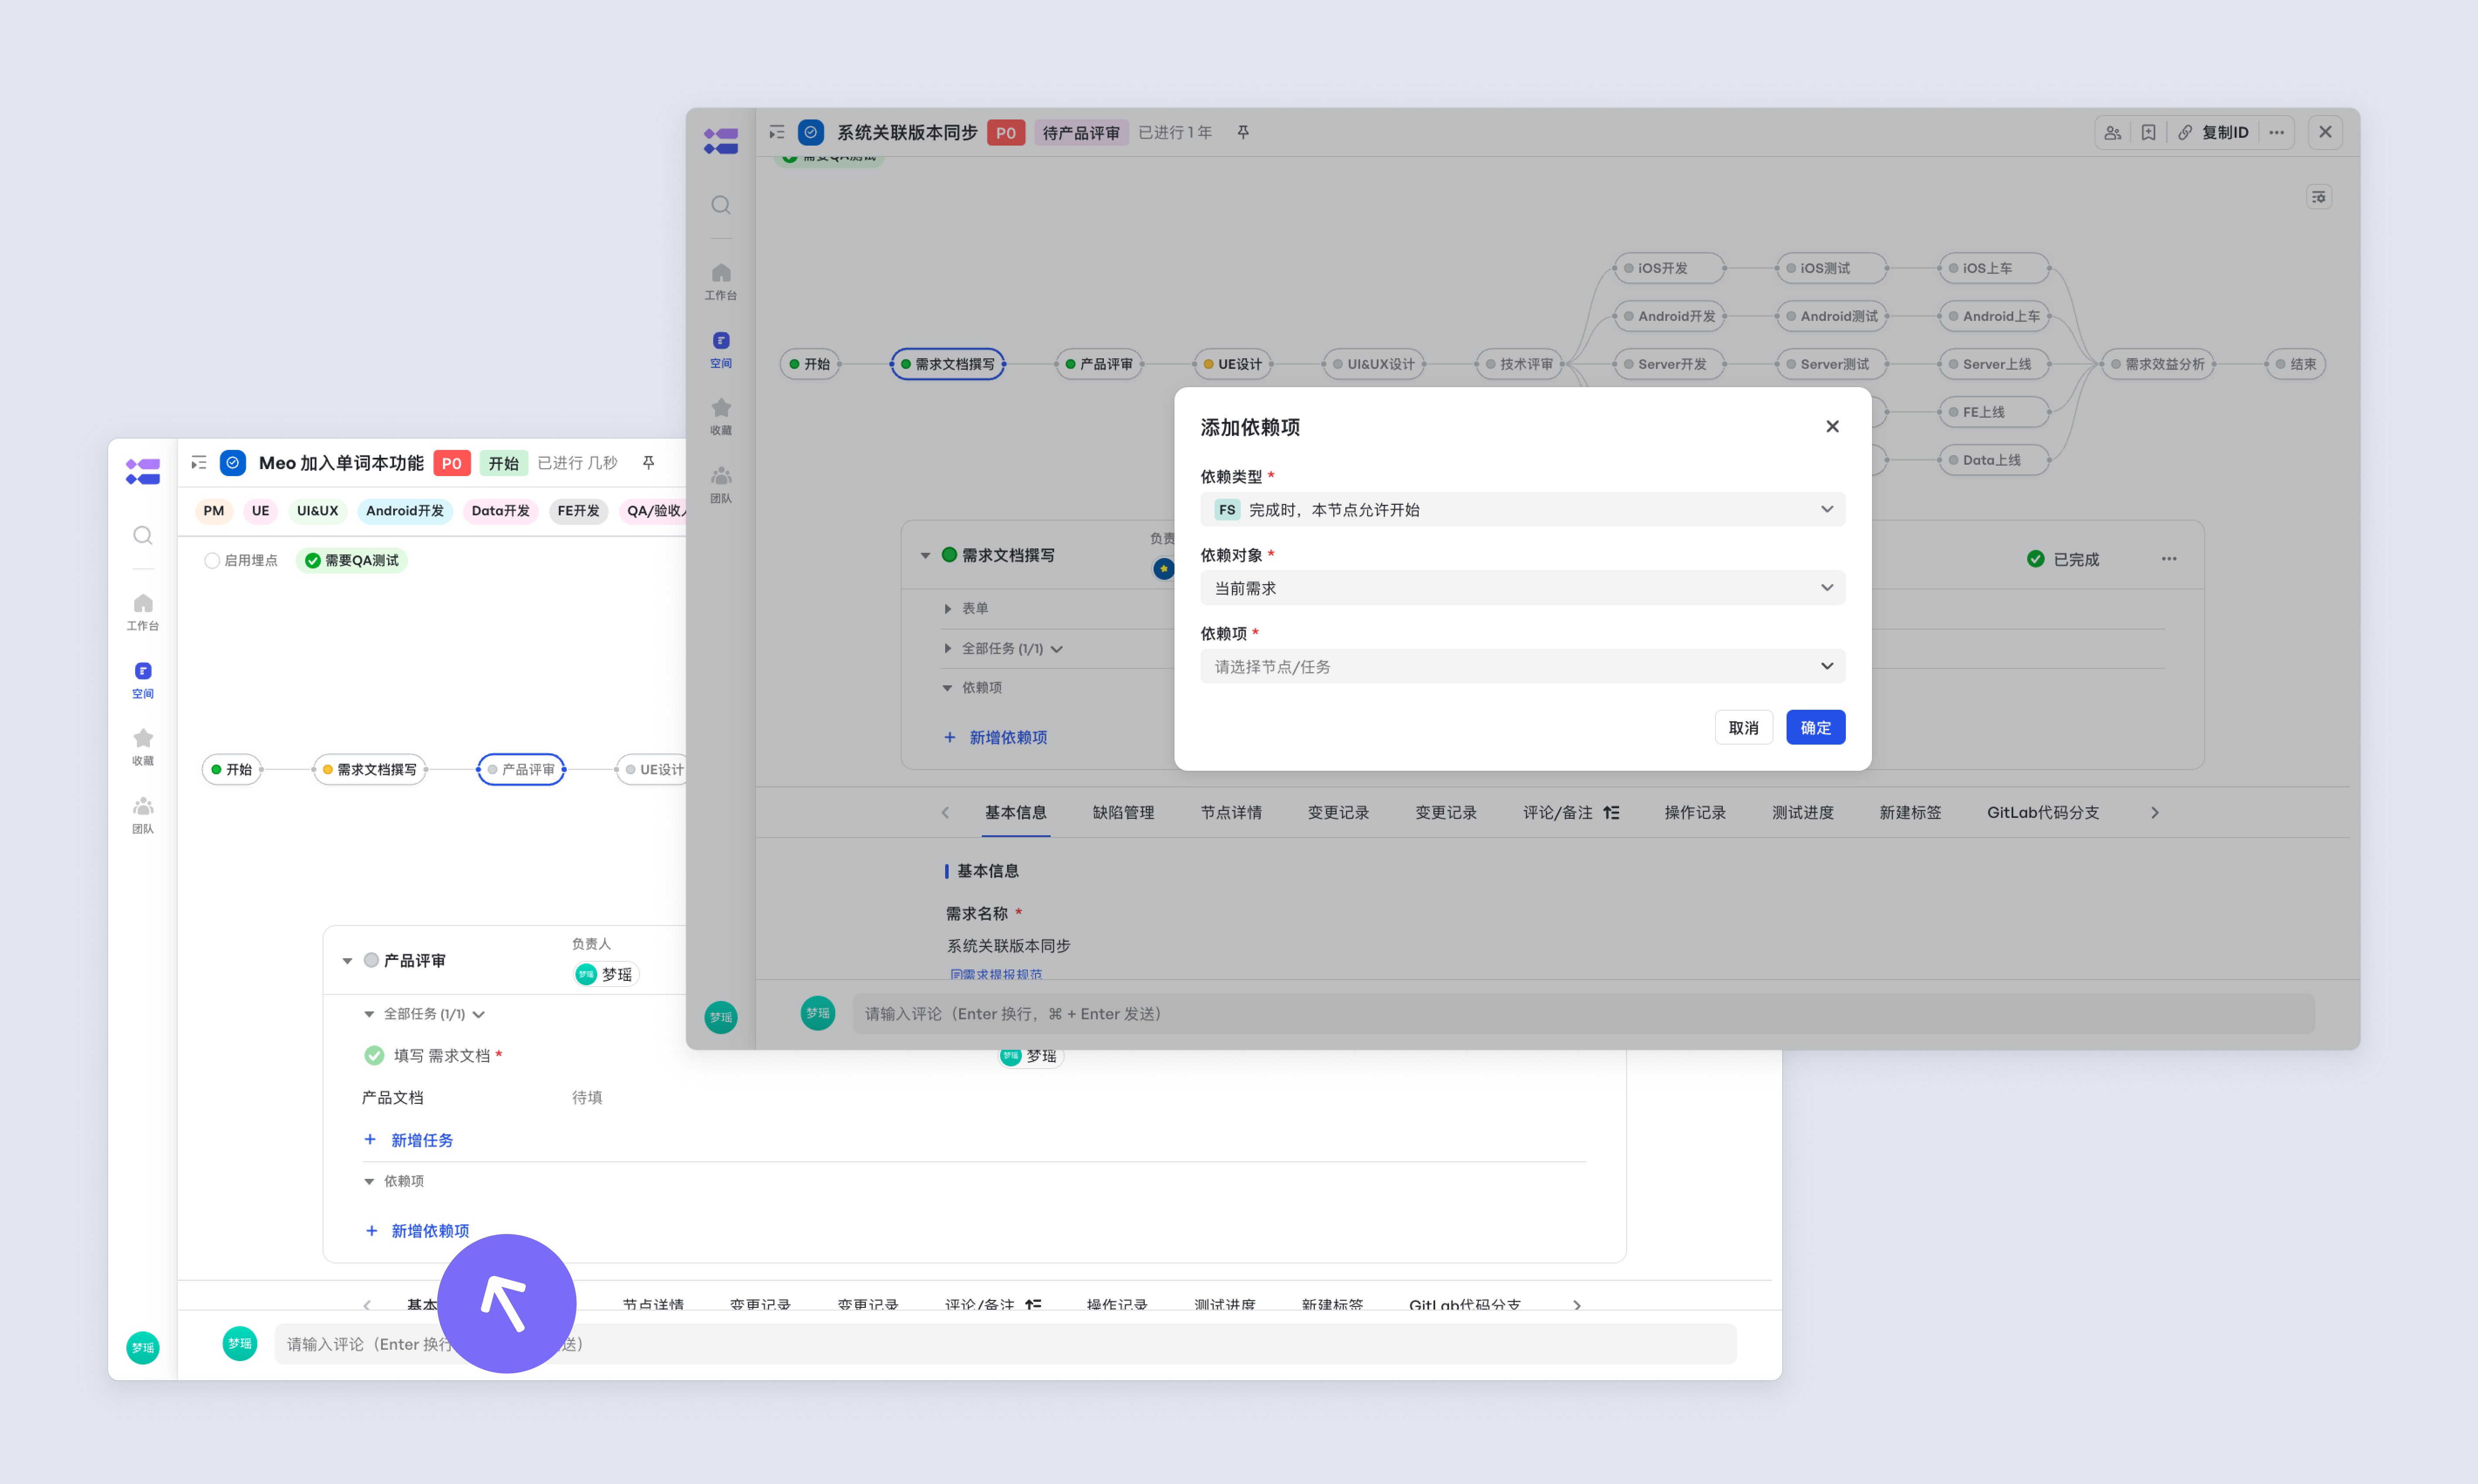The width and height of the screenshot is (2478, 1484).
Task: Collapse 全部任务 (1/1) in the back window
Action: pyautogui.click(x=369, y=1014)
